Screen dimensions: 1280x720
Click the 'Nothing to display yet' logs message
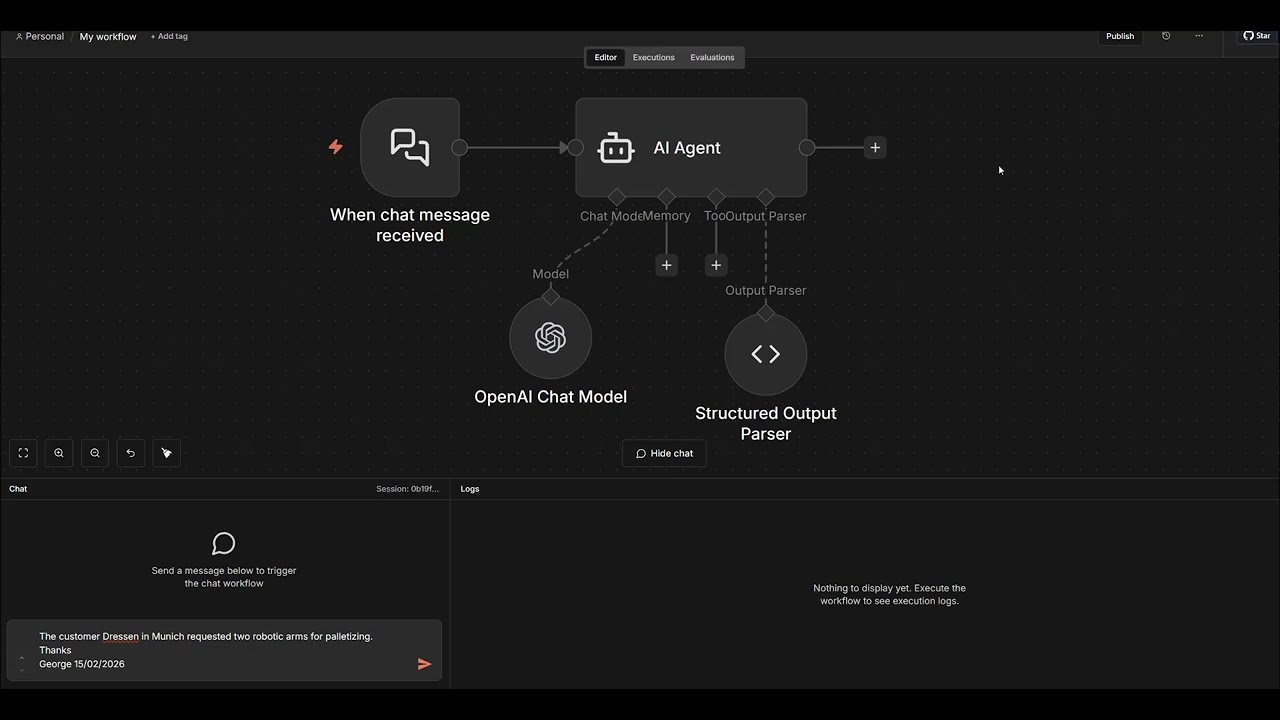(x=890, y=594)
